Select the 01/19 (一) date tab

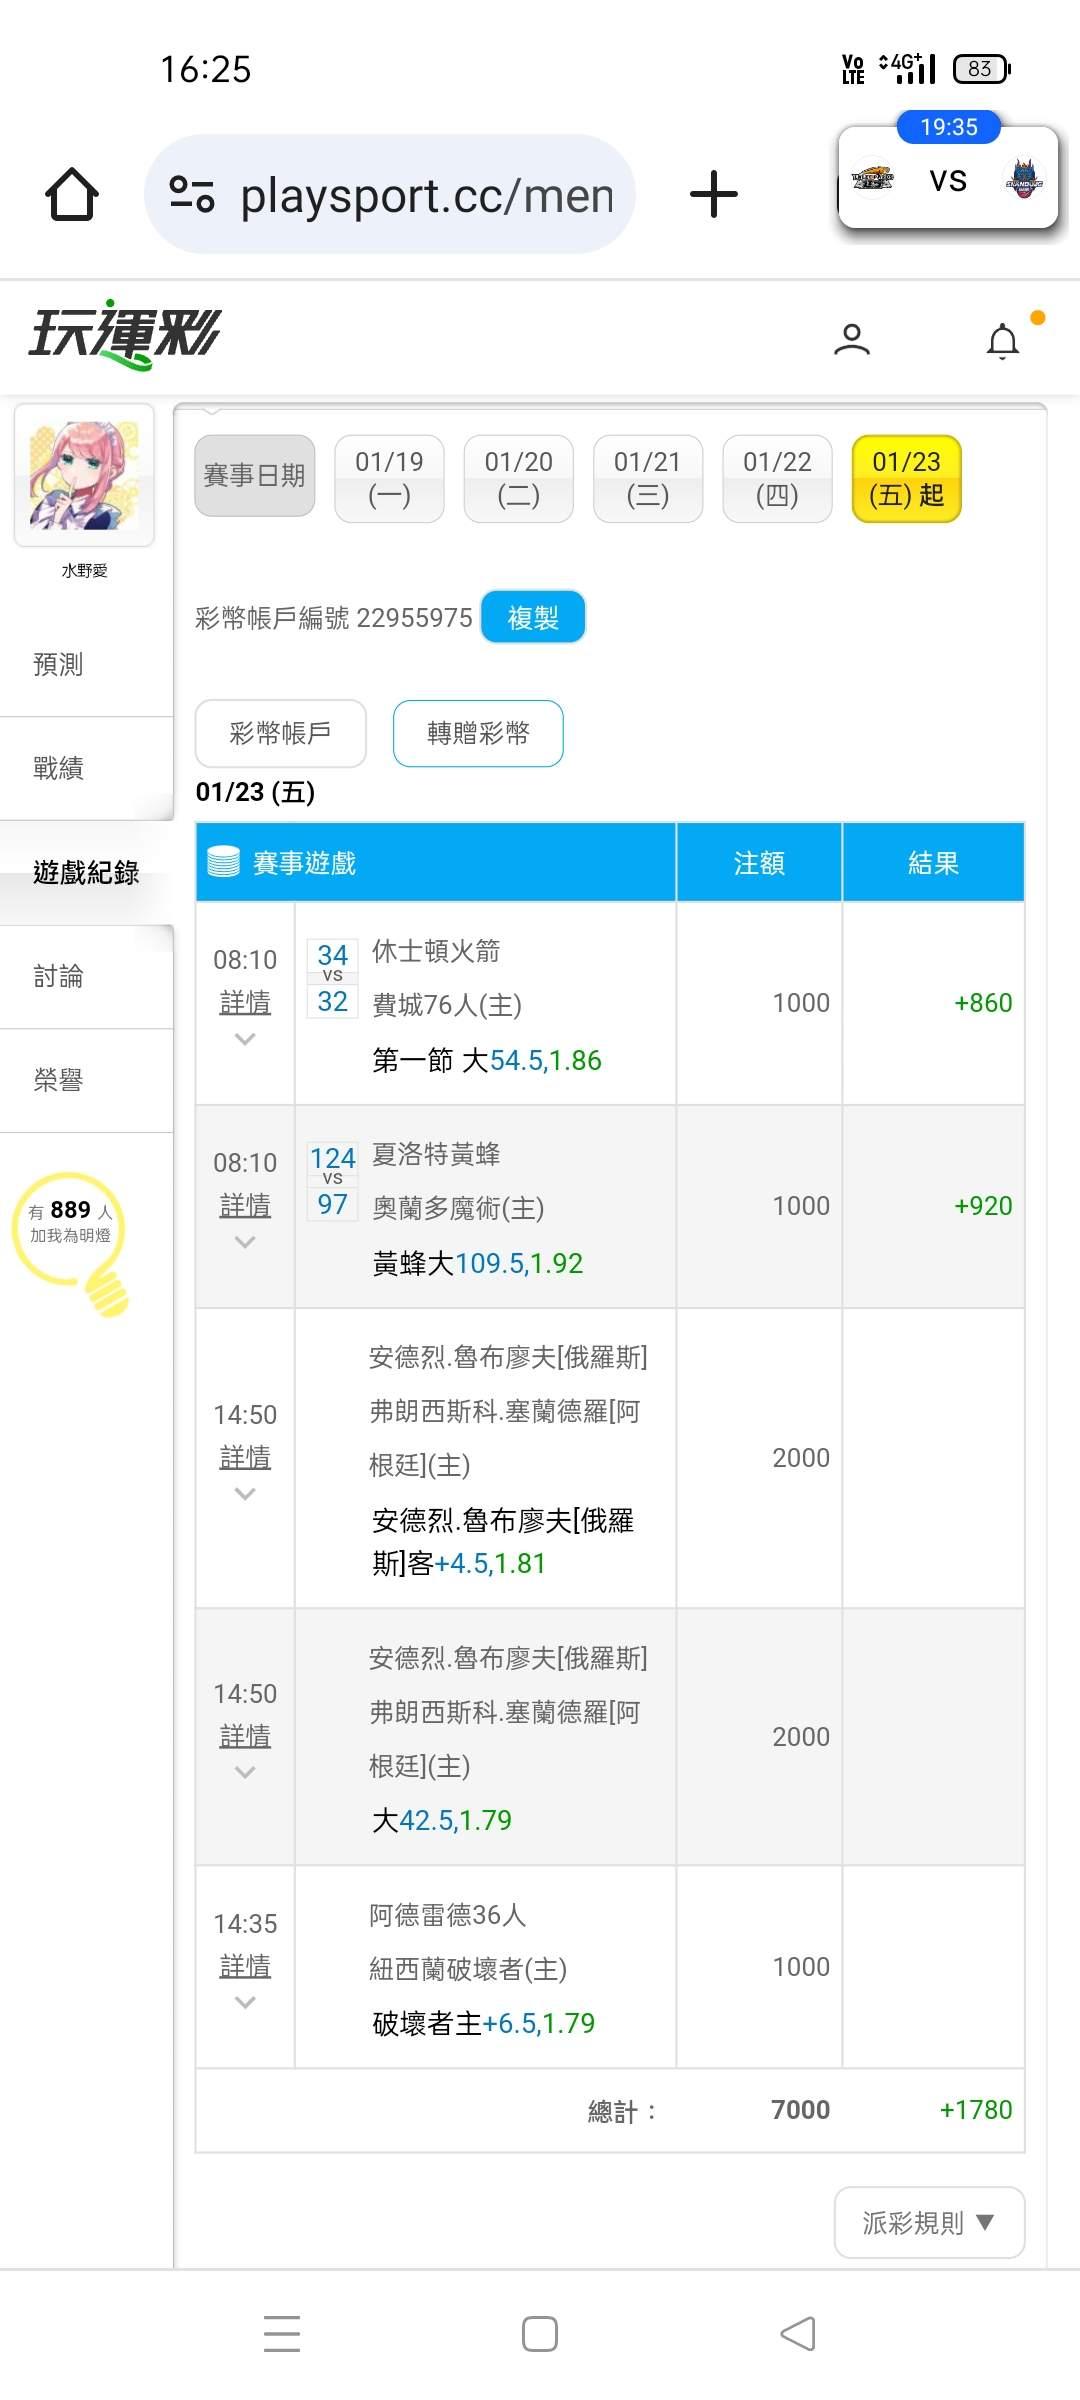(389, 478)
